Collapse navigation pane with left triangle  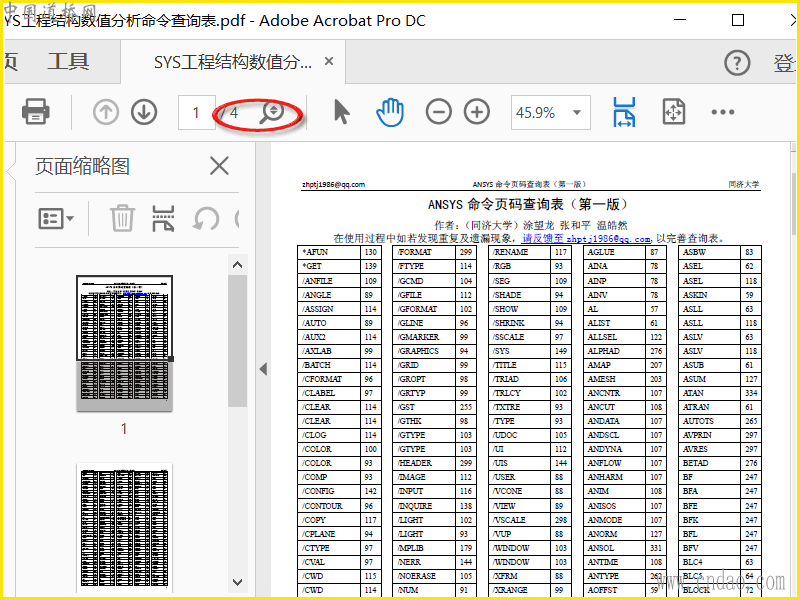point(263,369)
